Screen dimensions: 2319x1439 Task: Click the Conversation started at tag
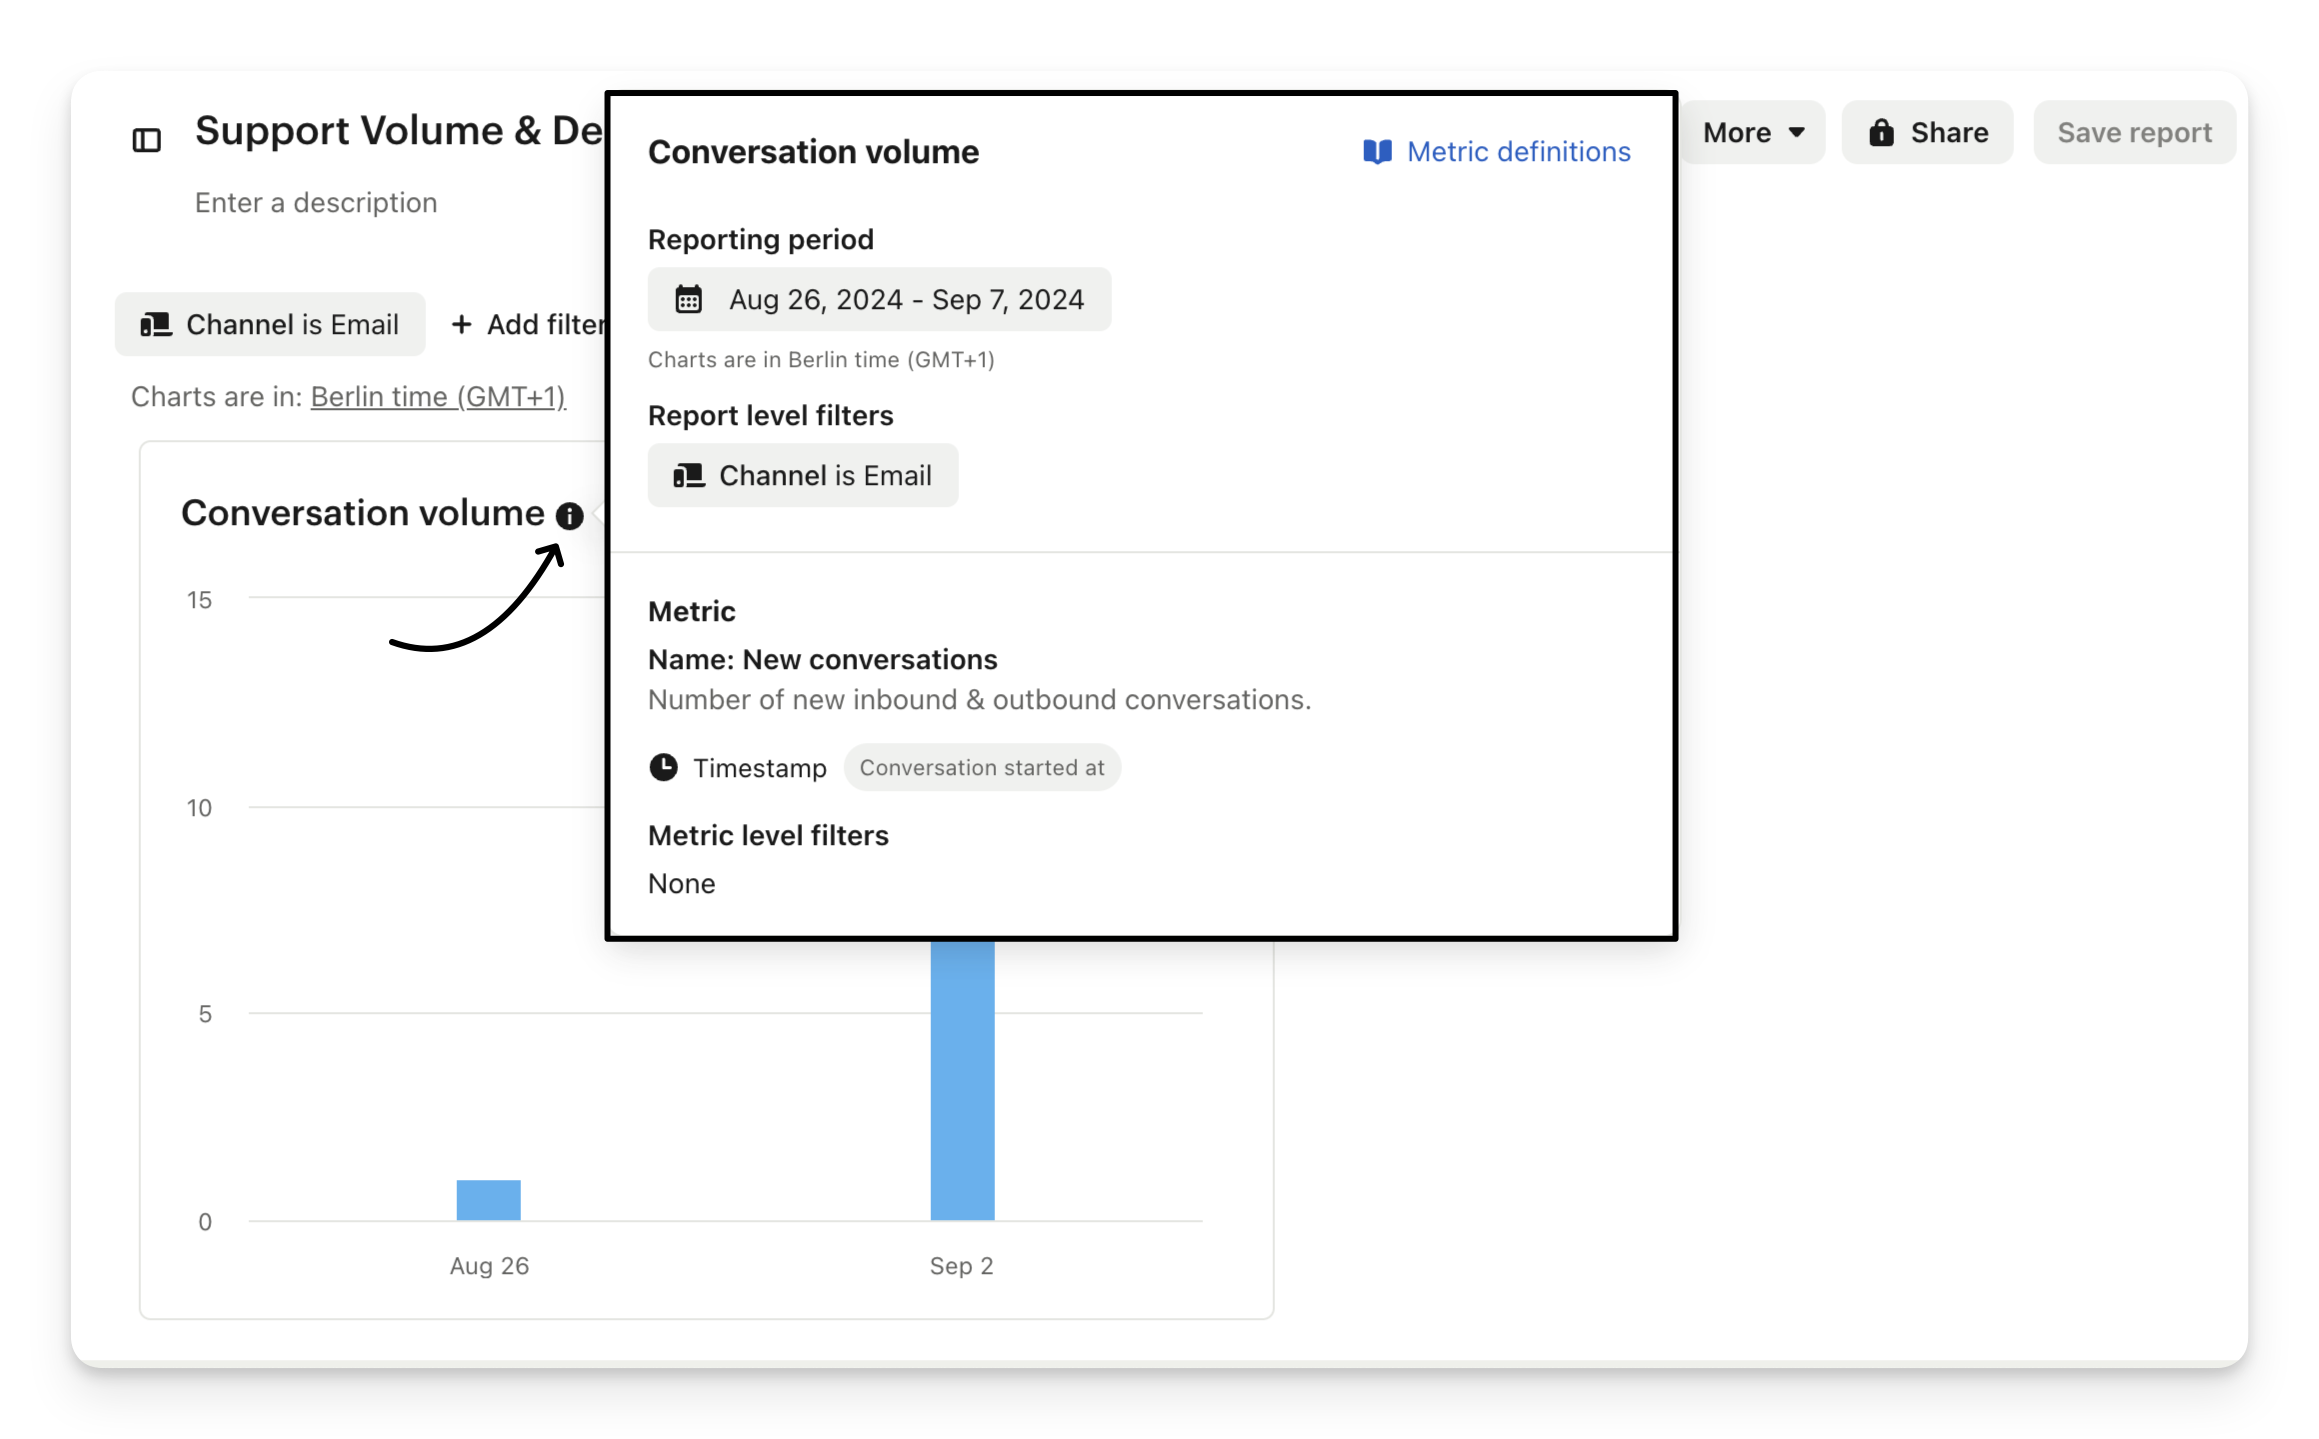[981, 768]
